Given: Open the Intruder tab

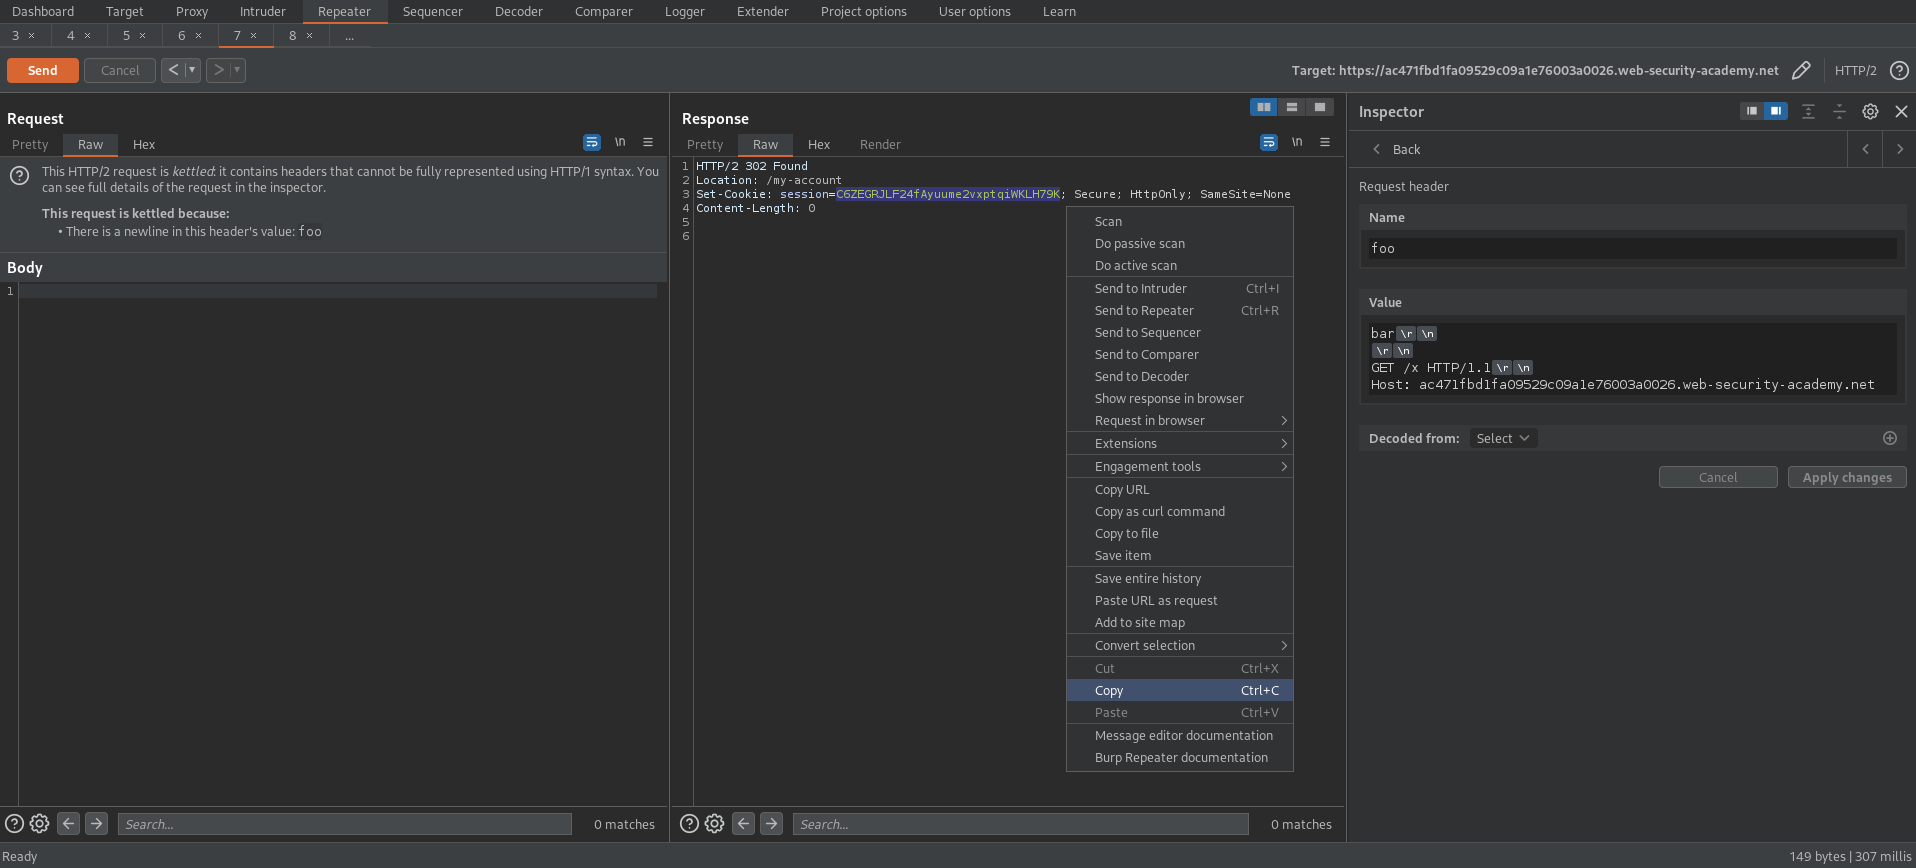Looking at the screenshot, I should coord(262,11).
